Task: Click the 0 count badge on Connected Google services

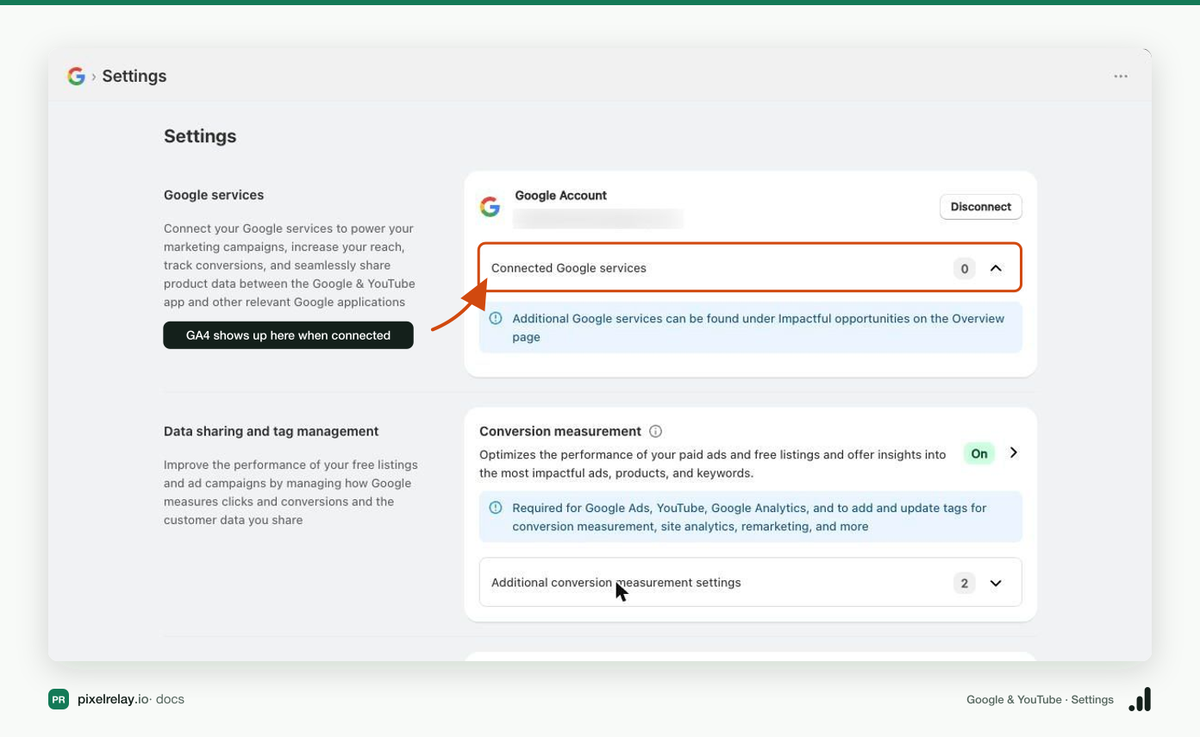Action: 964,268
